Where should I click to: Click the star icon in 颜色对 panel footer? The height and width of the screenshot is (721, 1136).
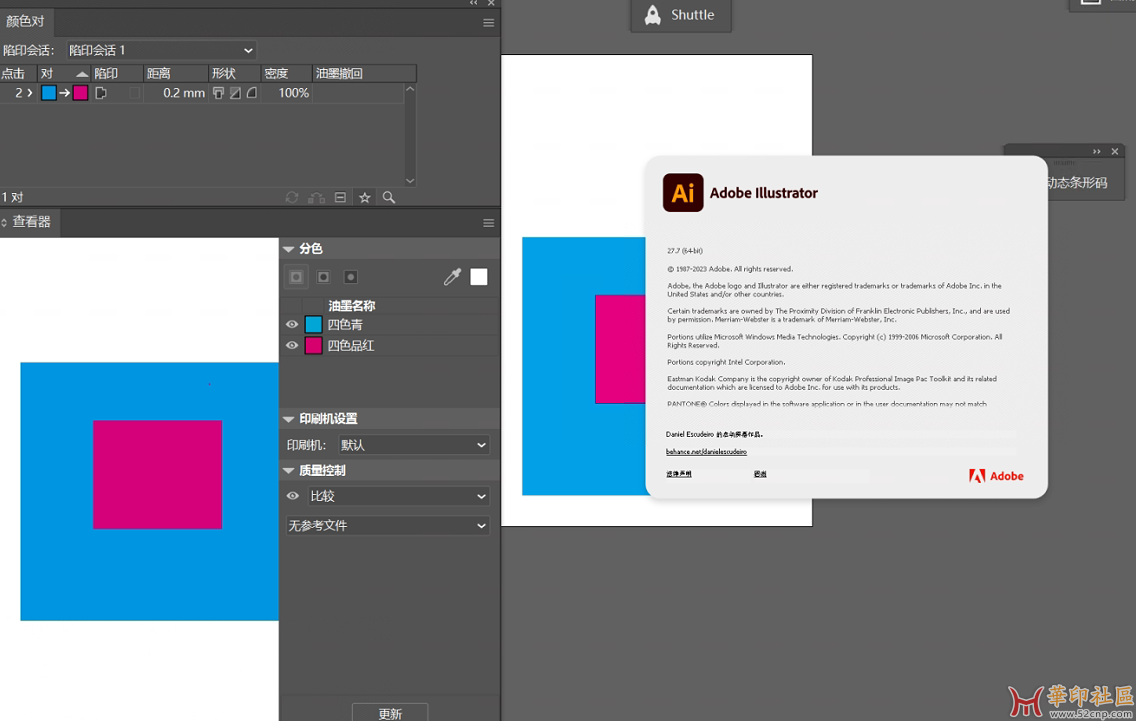pos(365,198)
